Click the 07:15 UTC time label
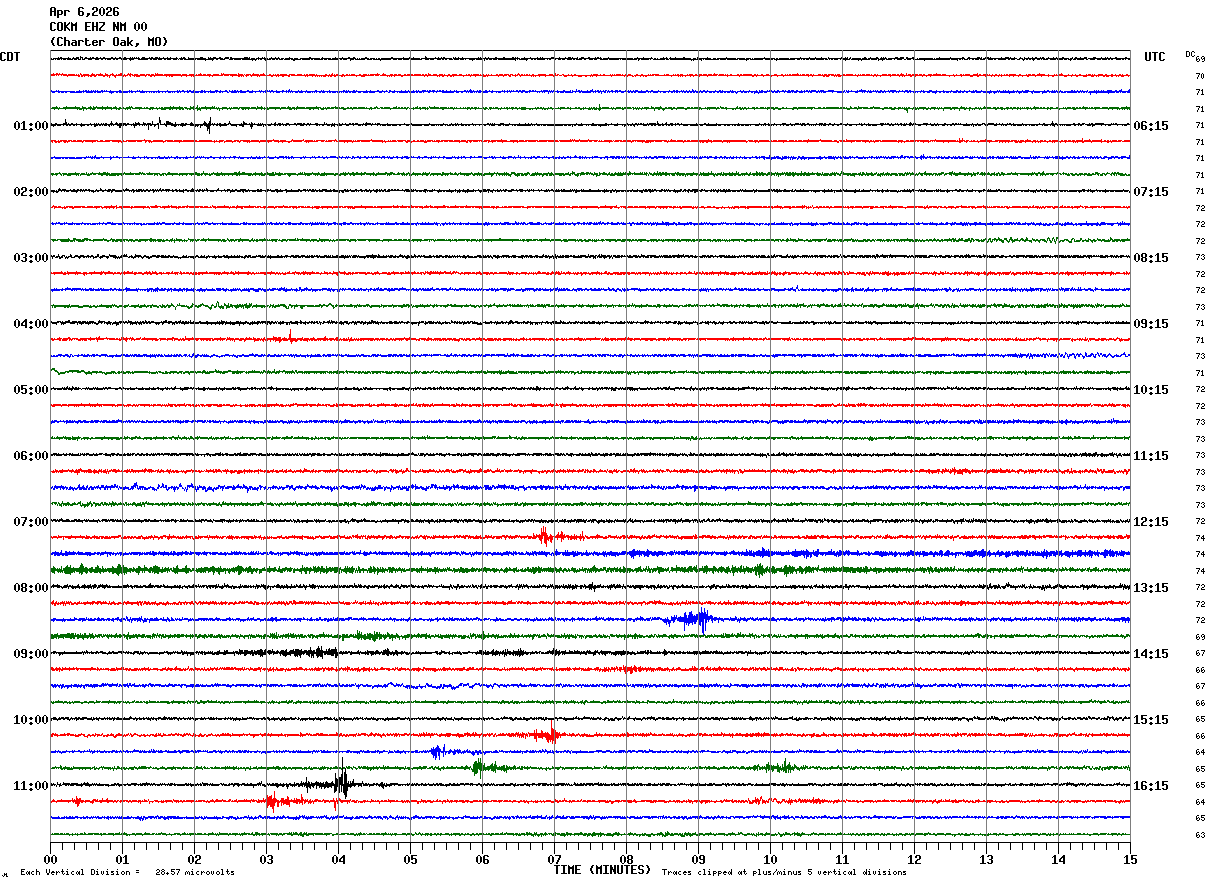Screen dimensions: 1210x886 (x=1151, y=192)
